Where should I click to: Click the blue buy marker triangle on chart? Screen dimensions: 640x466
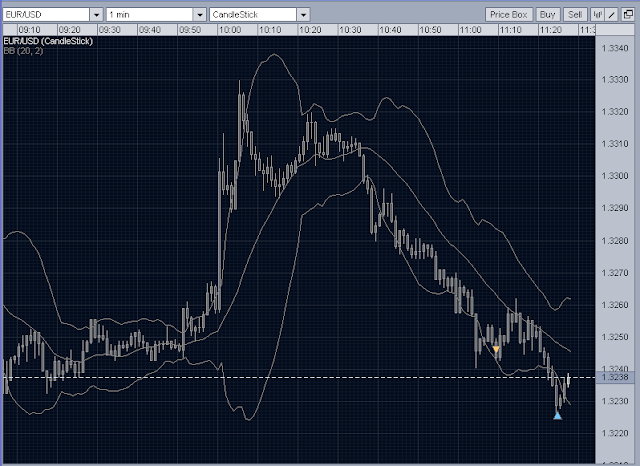point(558,416)
